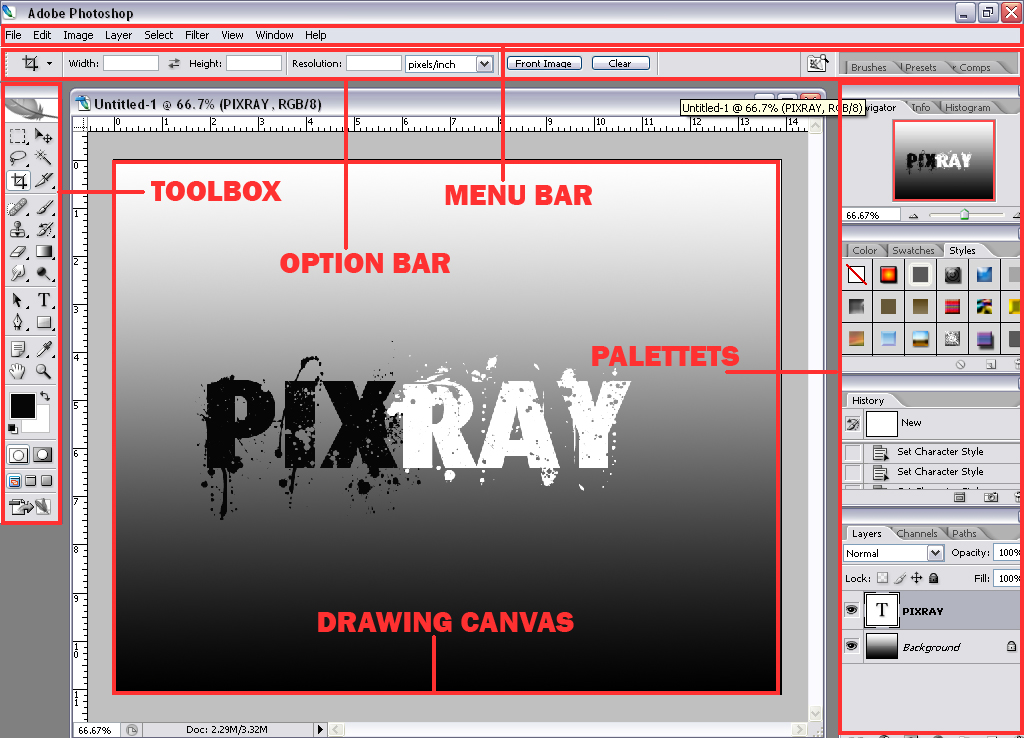Select the Magic Wand tool
This screenshot has height=738, width=1024.
(x=43, y=157)
